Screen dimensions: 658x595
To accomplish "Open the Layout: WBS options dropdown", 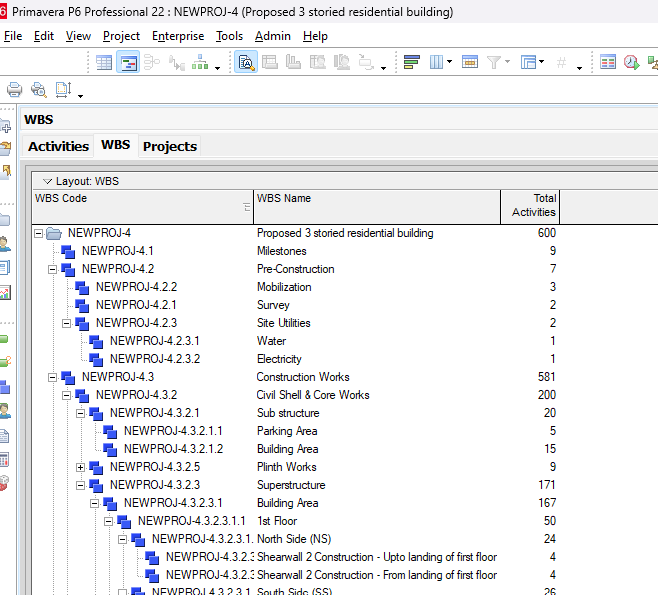I will pos(47,181).
